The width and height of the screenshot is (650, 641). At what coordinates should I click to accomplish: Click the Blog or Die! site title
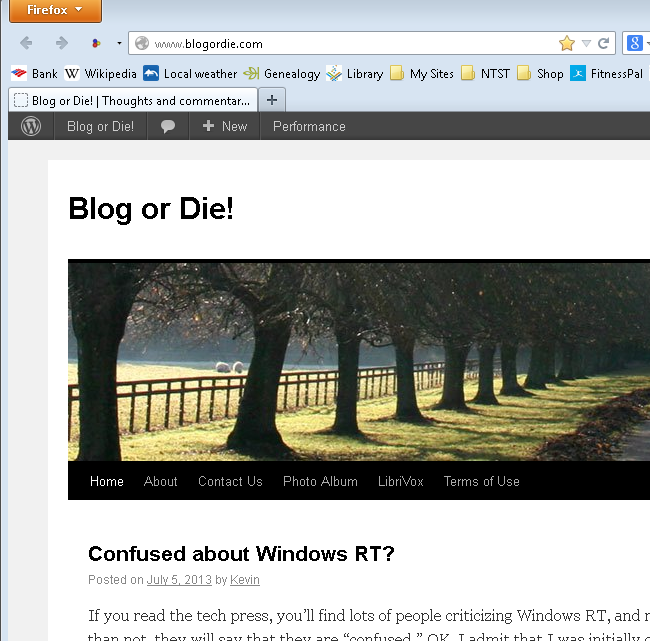[x=151, y=209]
